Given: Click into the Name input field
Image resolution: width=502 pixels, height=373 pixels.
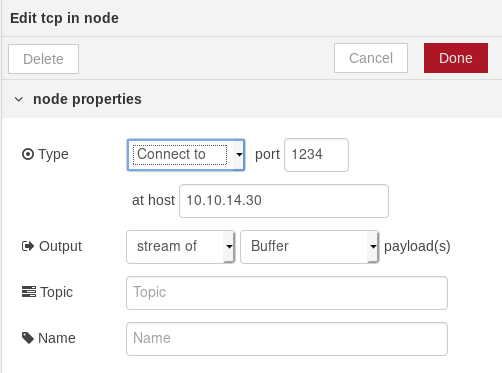Looking at the screenshot, I should (x=287, y=339).
